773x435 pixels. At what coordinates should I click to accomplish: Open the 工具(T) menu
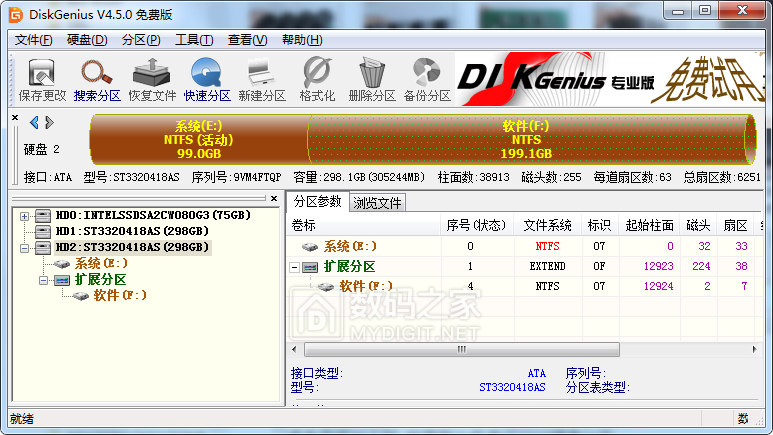pyautogui.click(x=194, y=40)
